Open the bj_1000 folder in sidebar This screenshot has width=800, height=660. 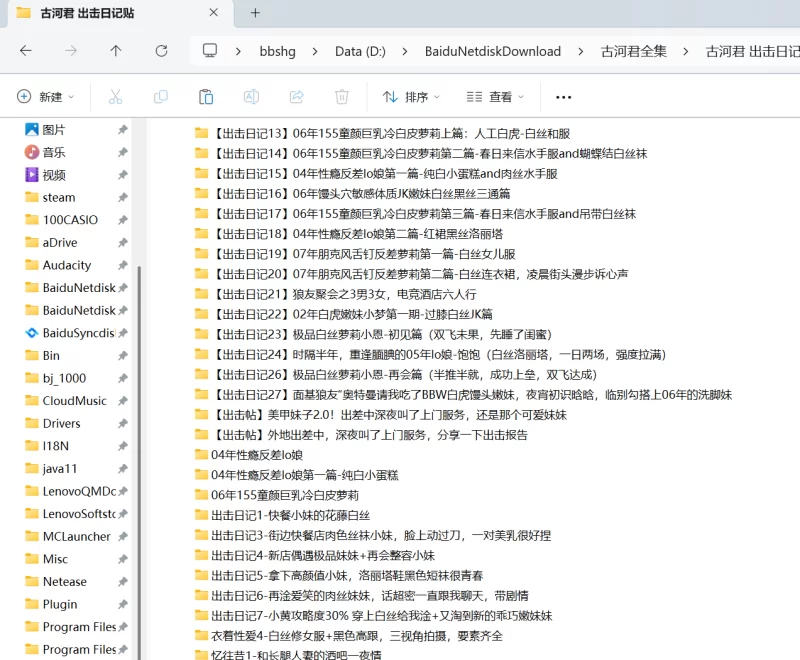pyautogui.click(x=64, y=378)
